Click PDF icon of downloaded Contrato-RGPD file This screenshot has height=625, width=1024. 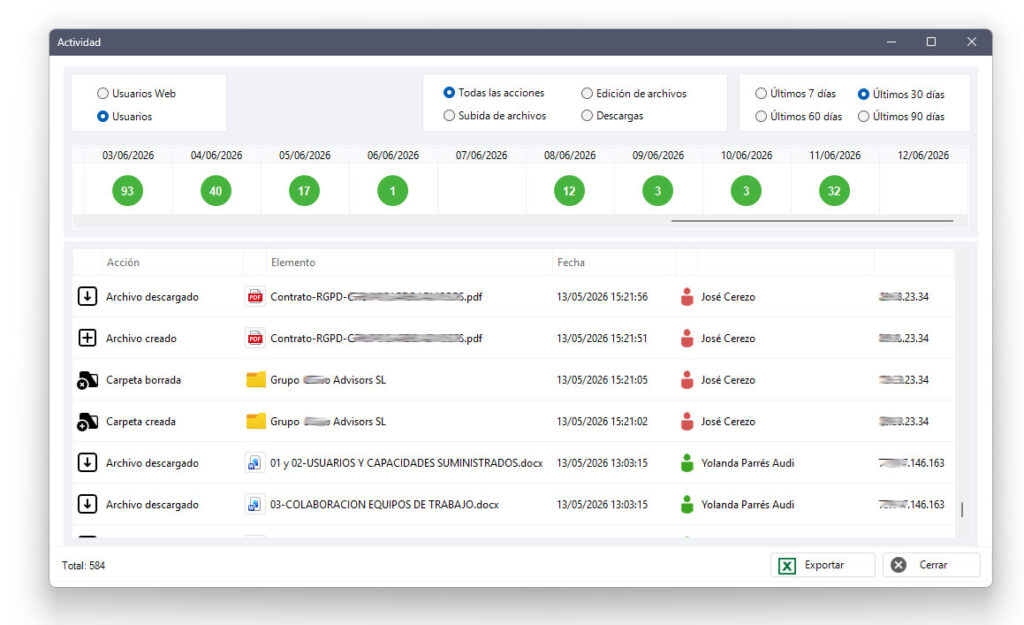pos(255,296)
